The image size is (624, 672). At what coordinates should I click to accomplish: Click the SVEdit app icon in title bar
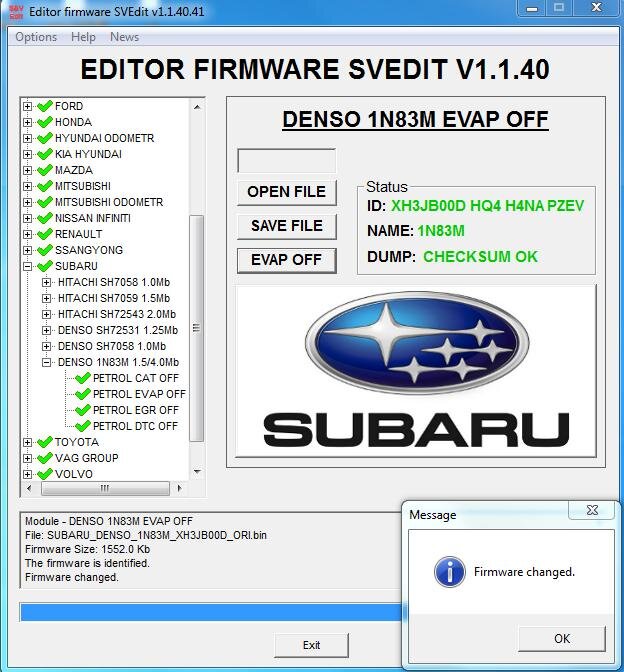point(16,12)
